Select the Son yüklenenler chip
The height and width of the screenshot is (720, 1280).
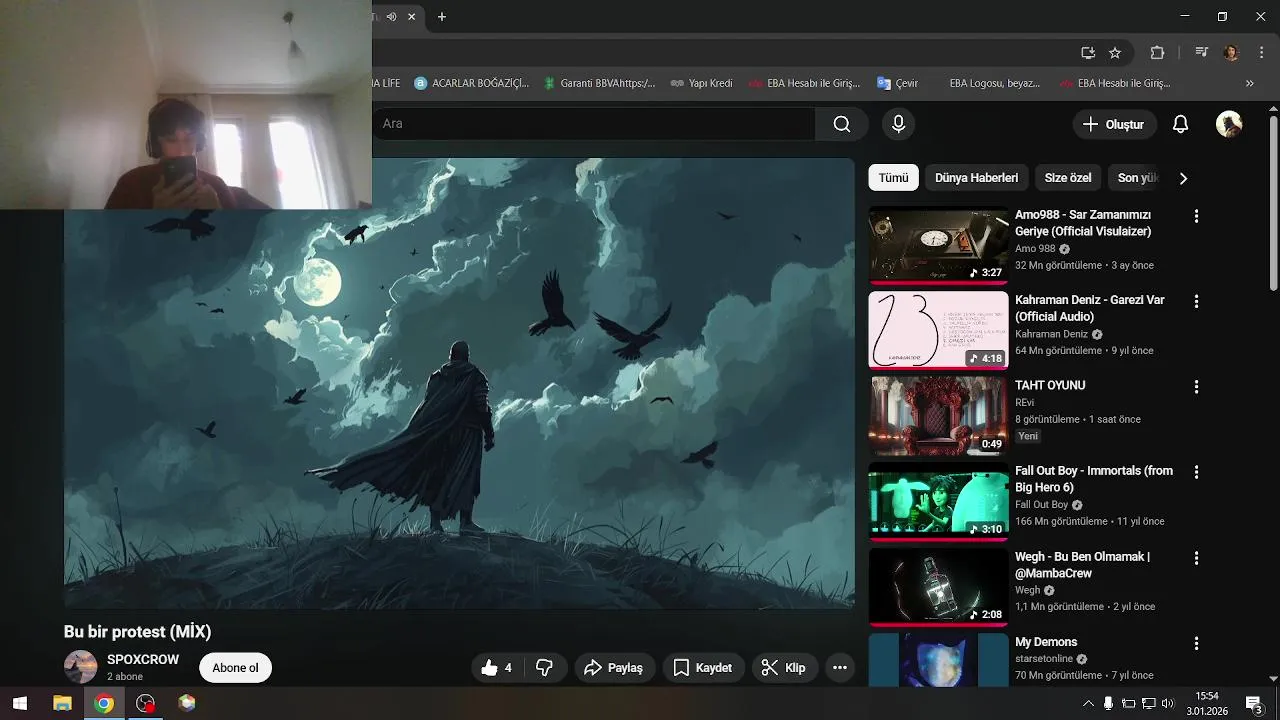point(1136,178)
